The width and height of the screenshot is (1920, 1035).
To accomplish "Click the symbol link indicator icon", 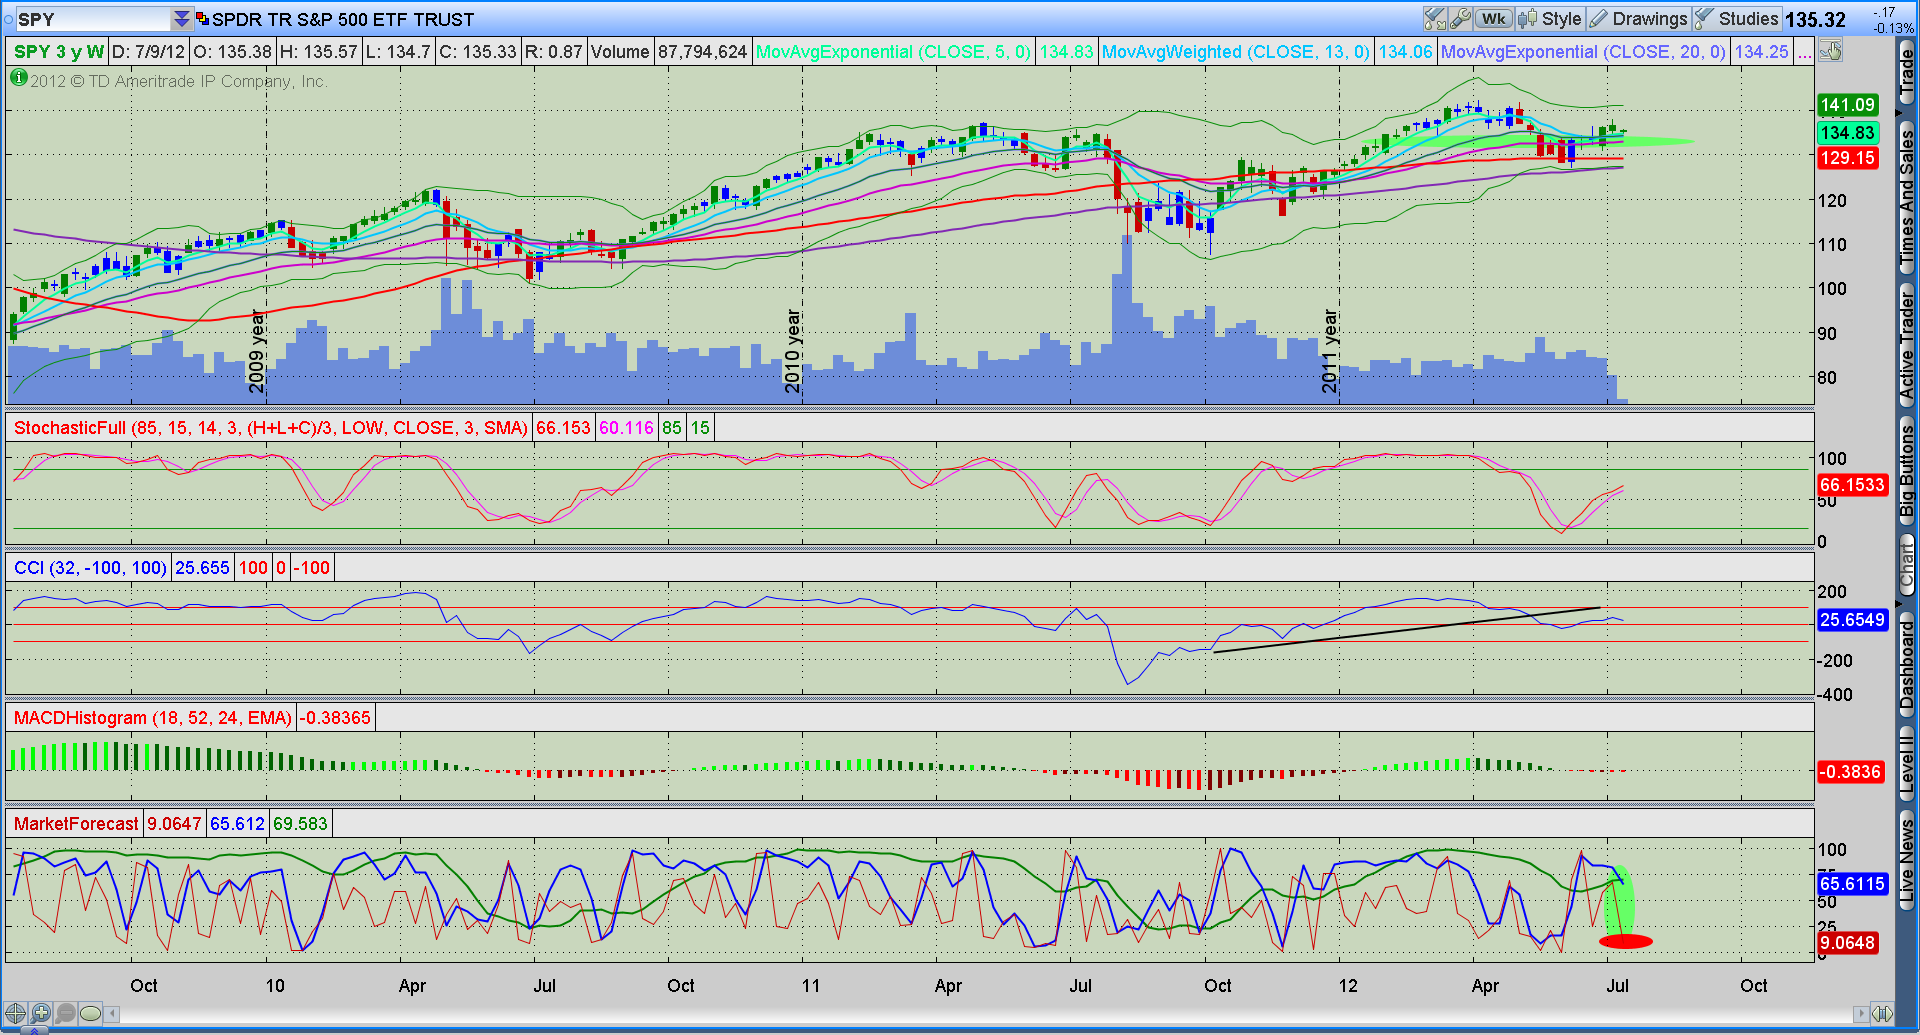I will (8, 19).
